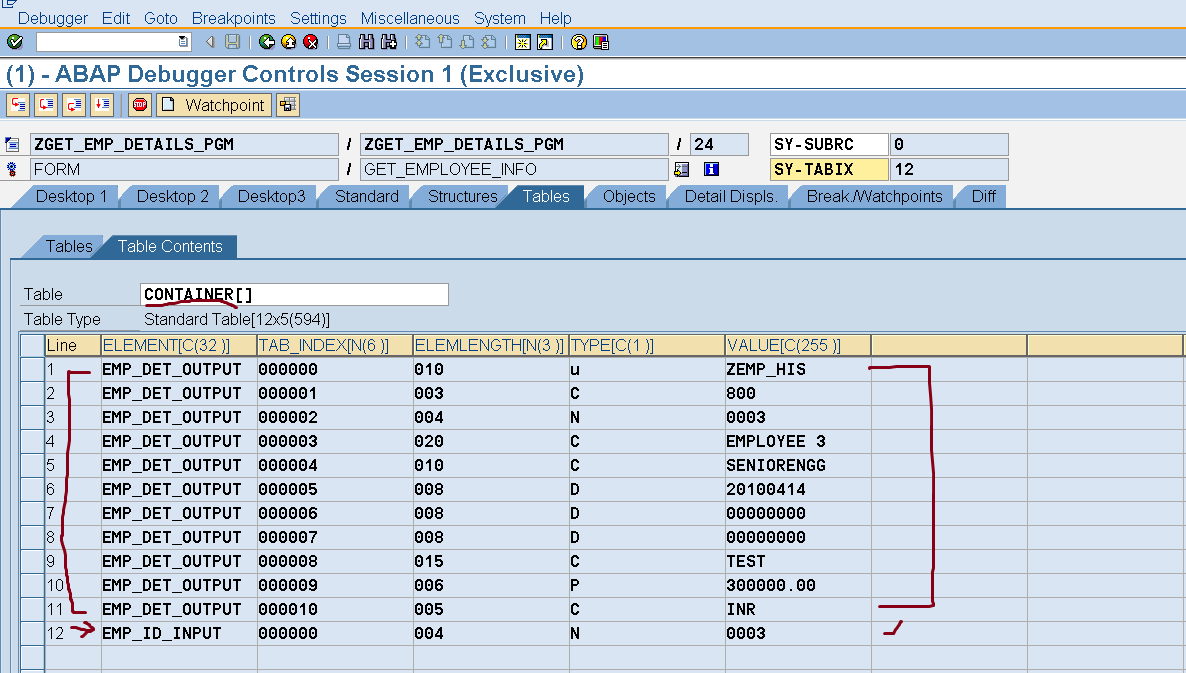Go back using the green Back arrow icon
This screenshot has height=673, width=1186.
coord(268,42)
